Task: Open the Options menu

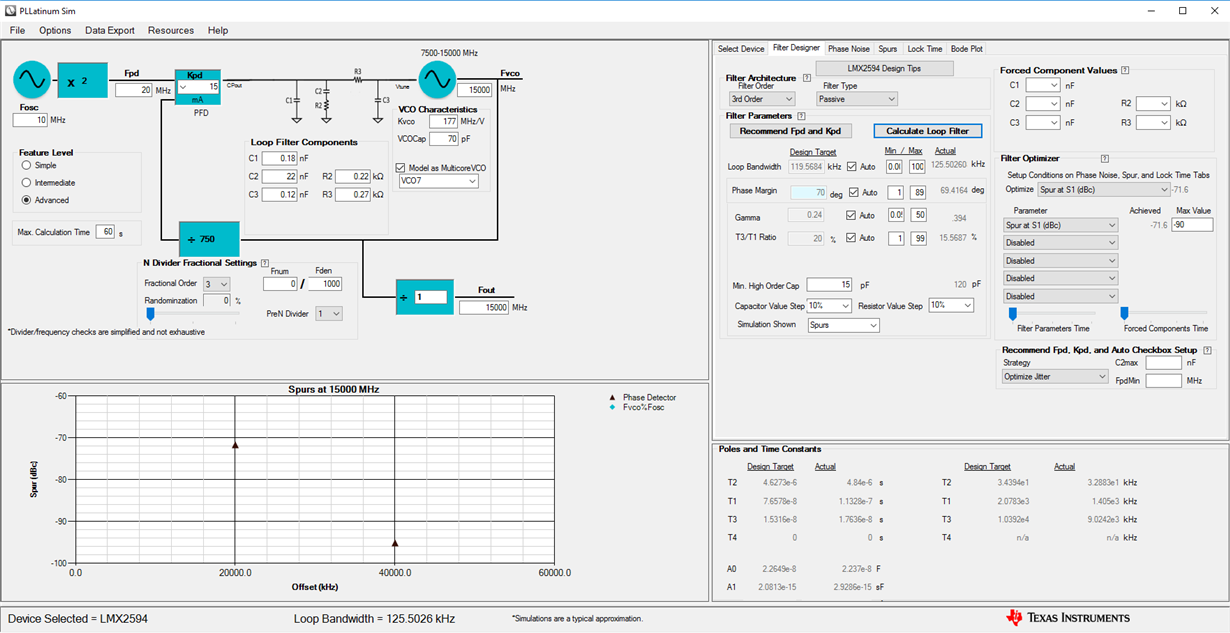Action: click(55, 30)
